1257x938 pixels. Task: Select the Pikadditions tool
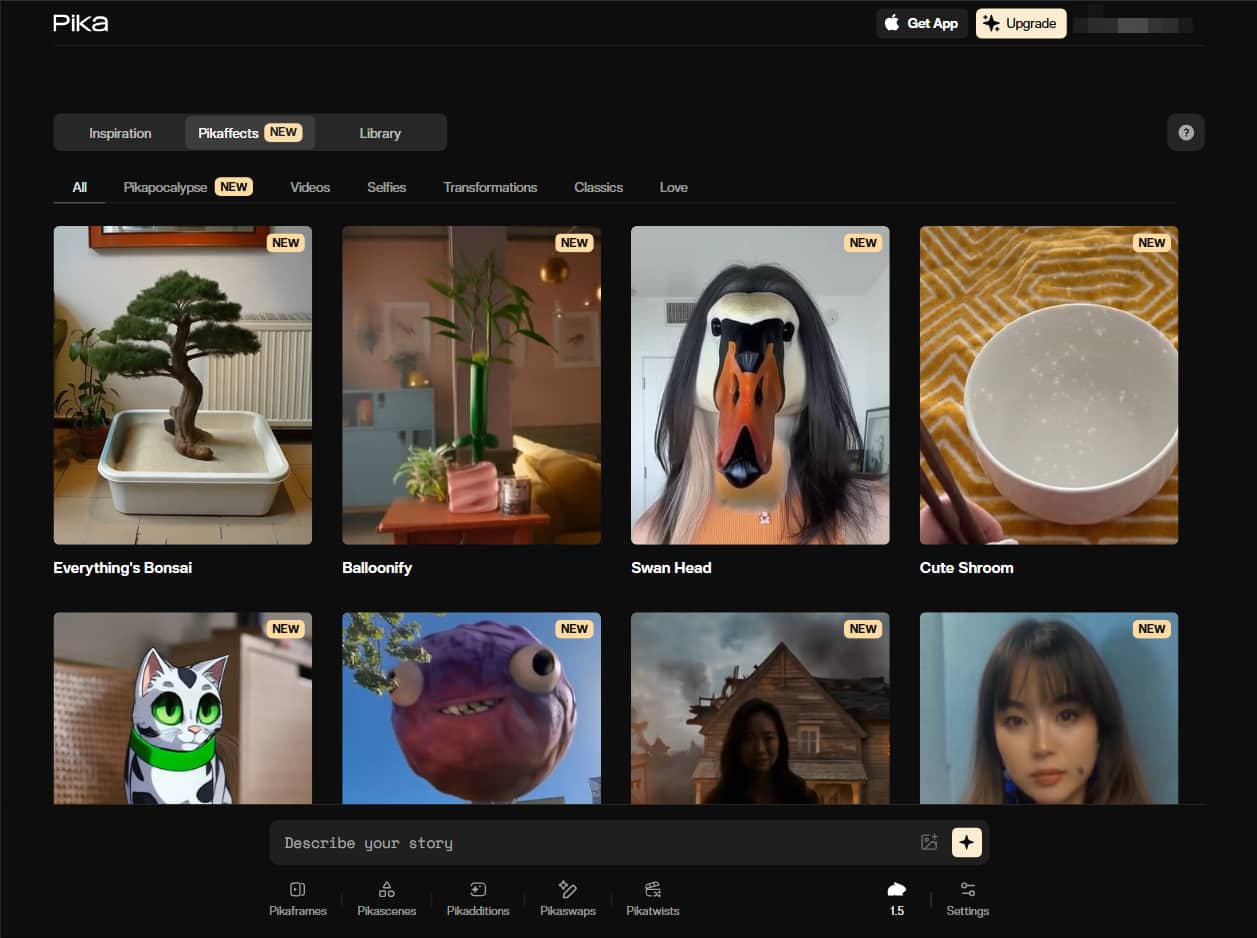(477, 898)
